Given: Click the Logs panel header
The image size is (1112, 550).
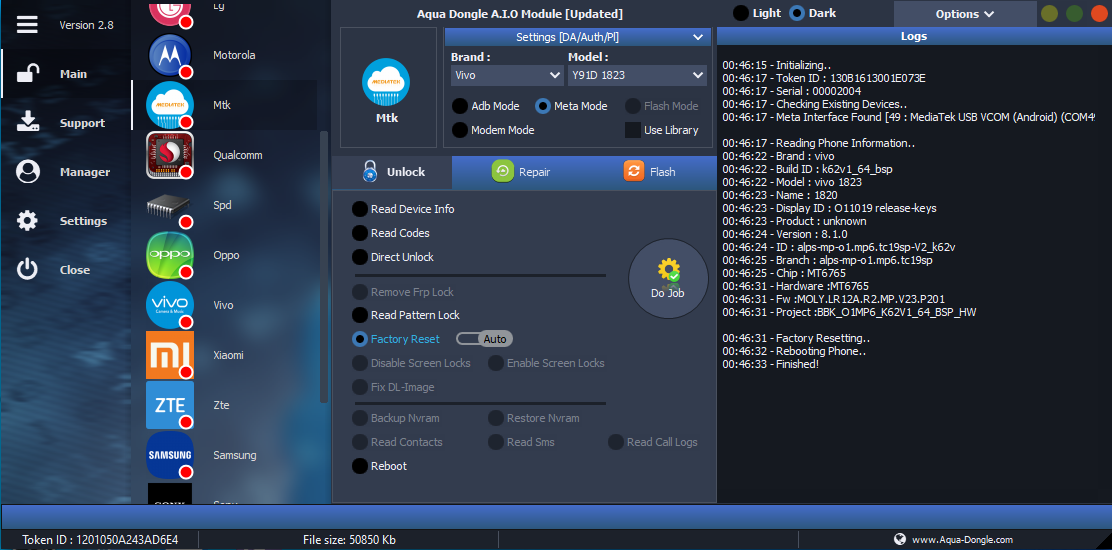Looking at the screenshot, I should point(913,36).
